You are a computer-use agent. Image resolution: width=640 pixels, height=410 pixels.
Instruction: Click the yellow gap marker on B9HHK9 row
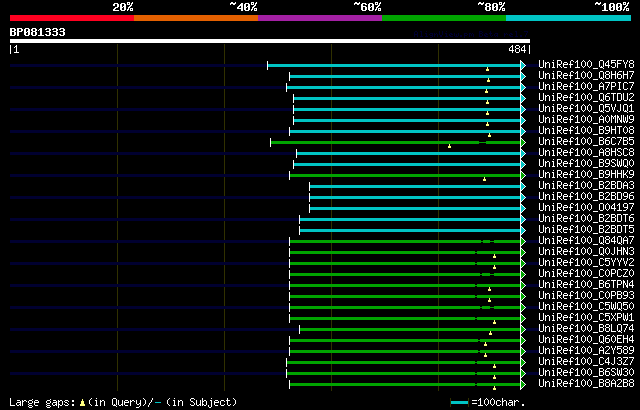point(484,179)
